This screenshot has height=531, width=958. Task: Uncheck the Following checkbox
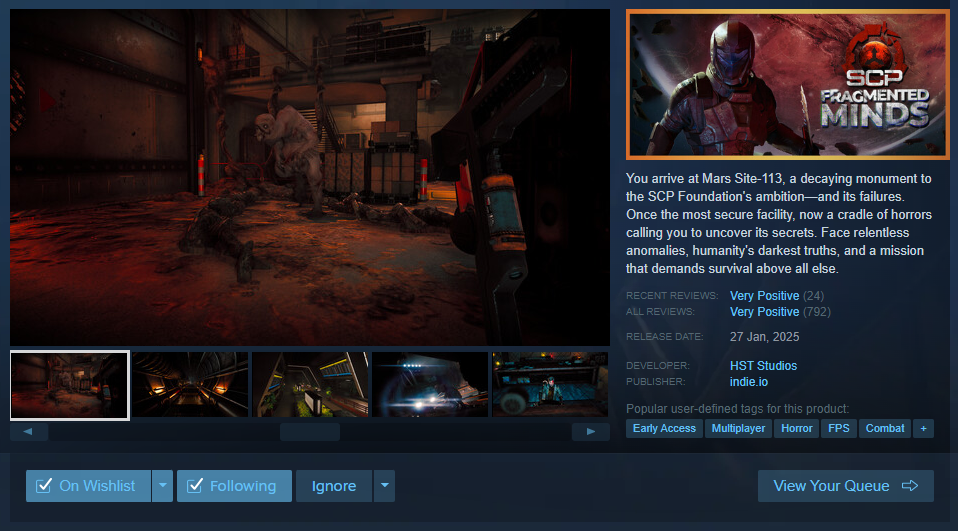pyautogui.click(x=195, y=486)
